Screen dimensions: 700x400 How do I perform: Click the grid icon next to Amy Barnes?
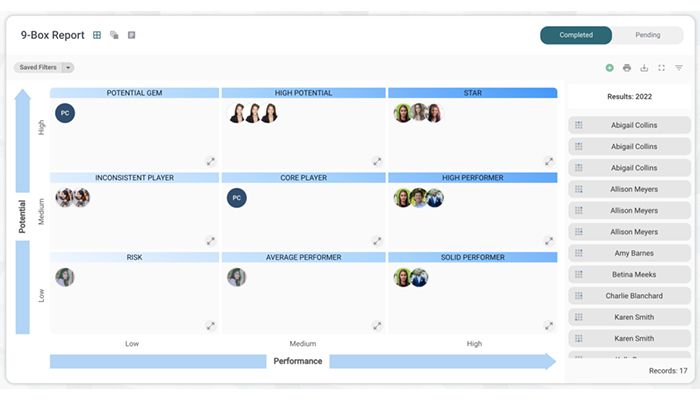tap(579, 253)
